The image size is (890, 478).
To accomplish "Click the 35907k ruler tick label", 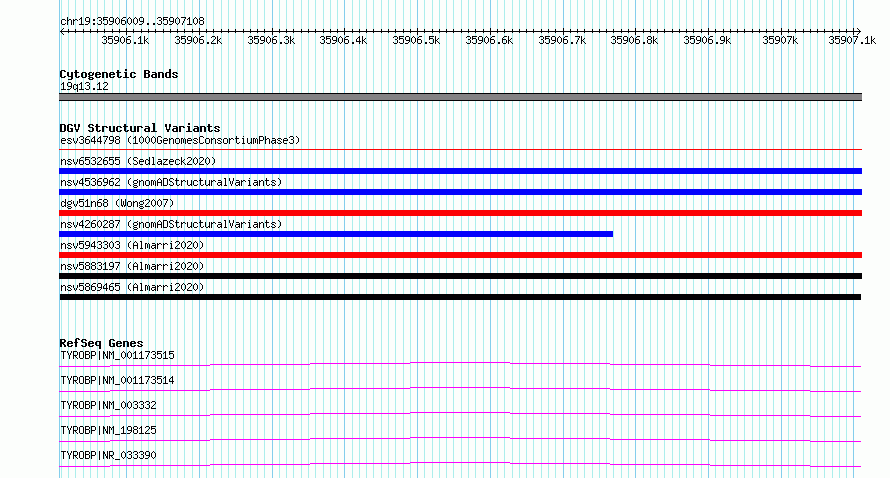I will 780,40.
